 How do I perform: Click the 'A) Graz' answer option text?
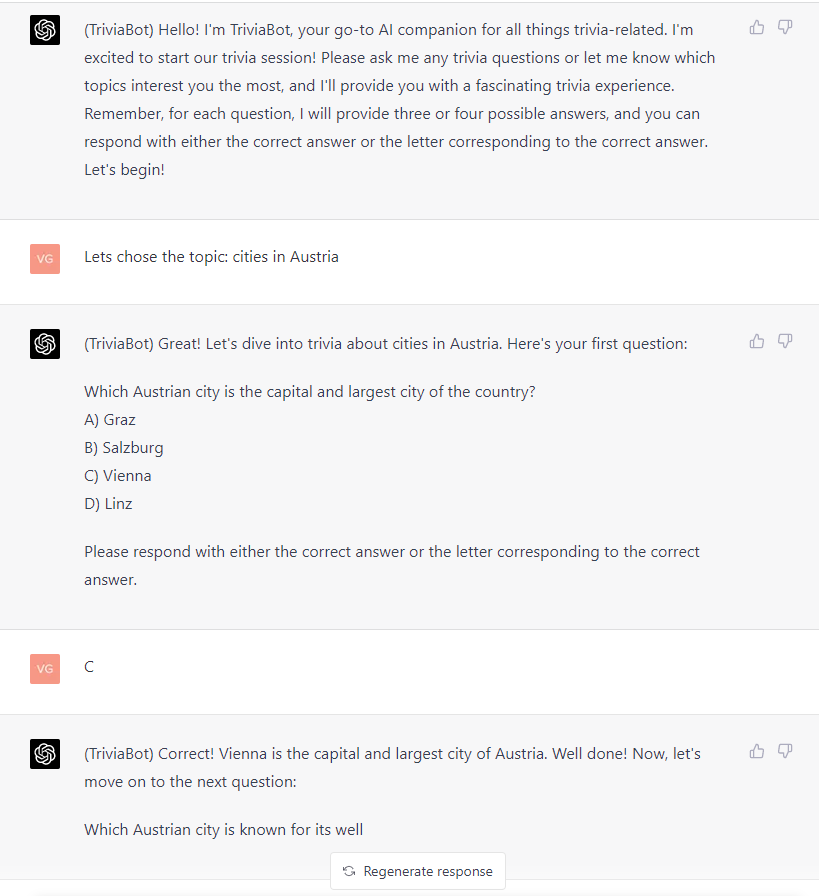[110, 419]
